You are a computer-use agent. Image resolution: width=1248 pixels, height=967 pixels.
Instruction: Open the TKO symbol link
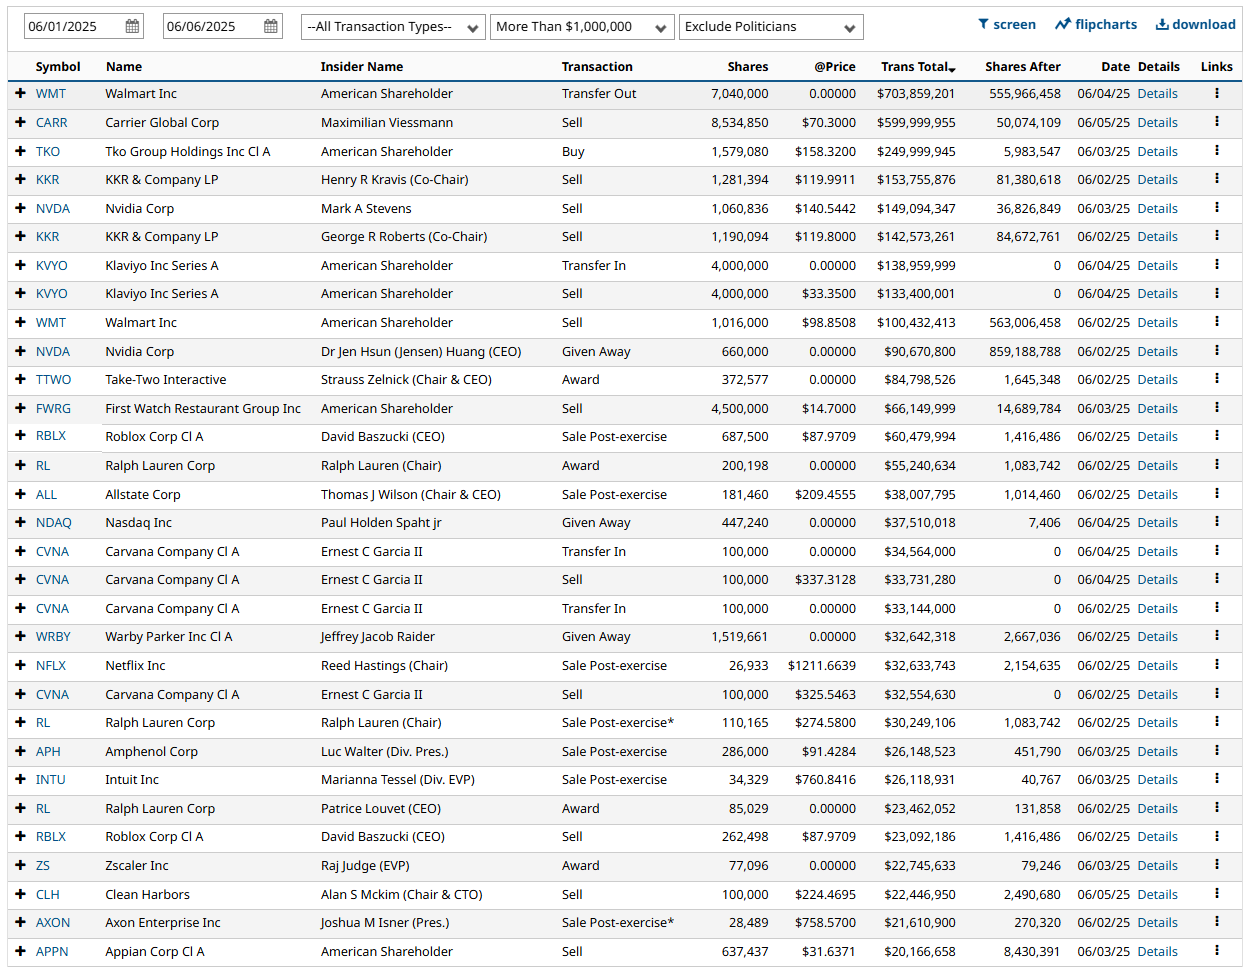coord(48,151)
